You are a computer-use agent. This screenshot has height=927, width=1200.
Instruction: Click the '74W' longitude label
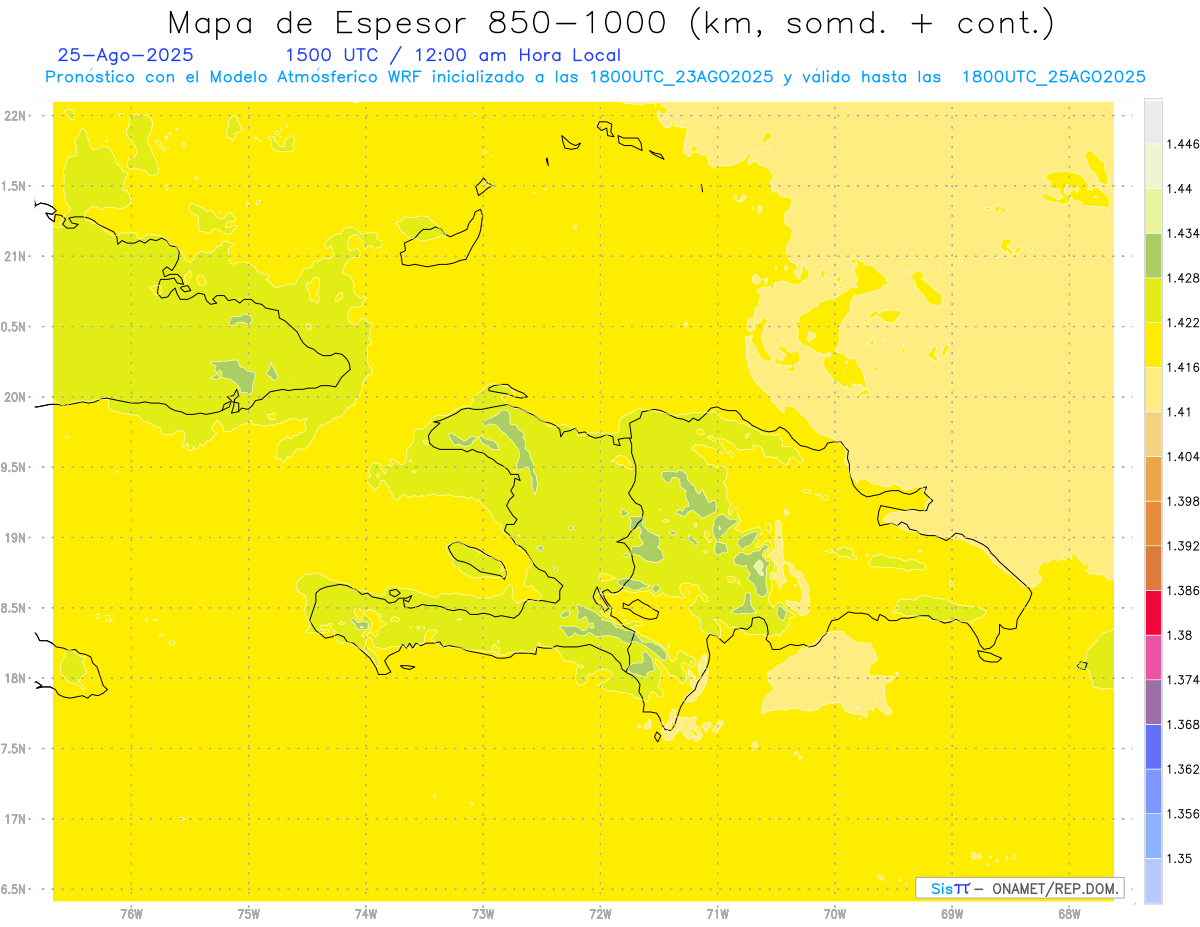(365, 914)
